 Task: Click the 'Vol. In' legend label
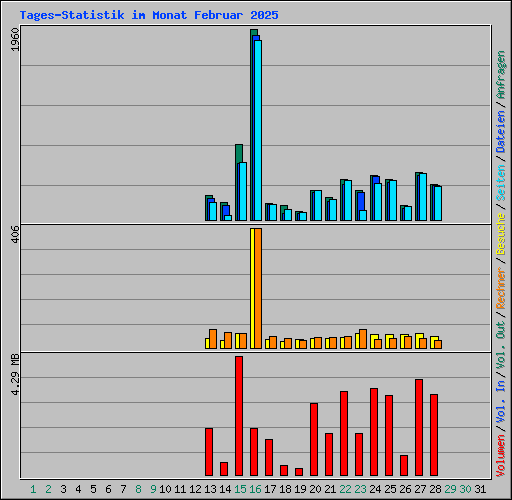(x=501, y=401)
